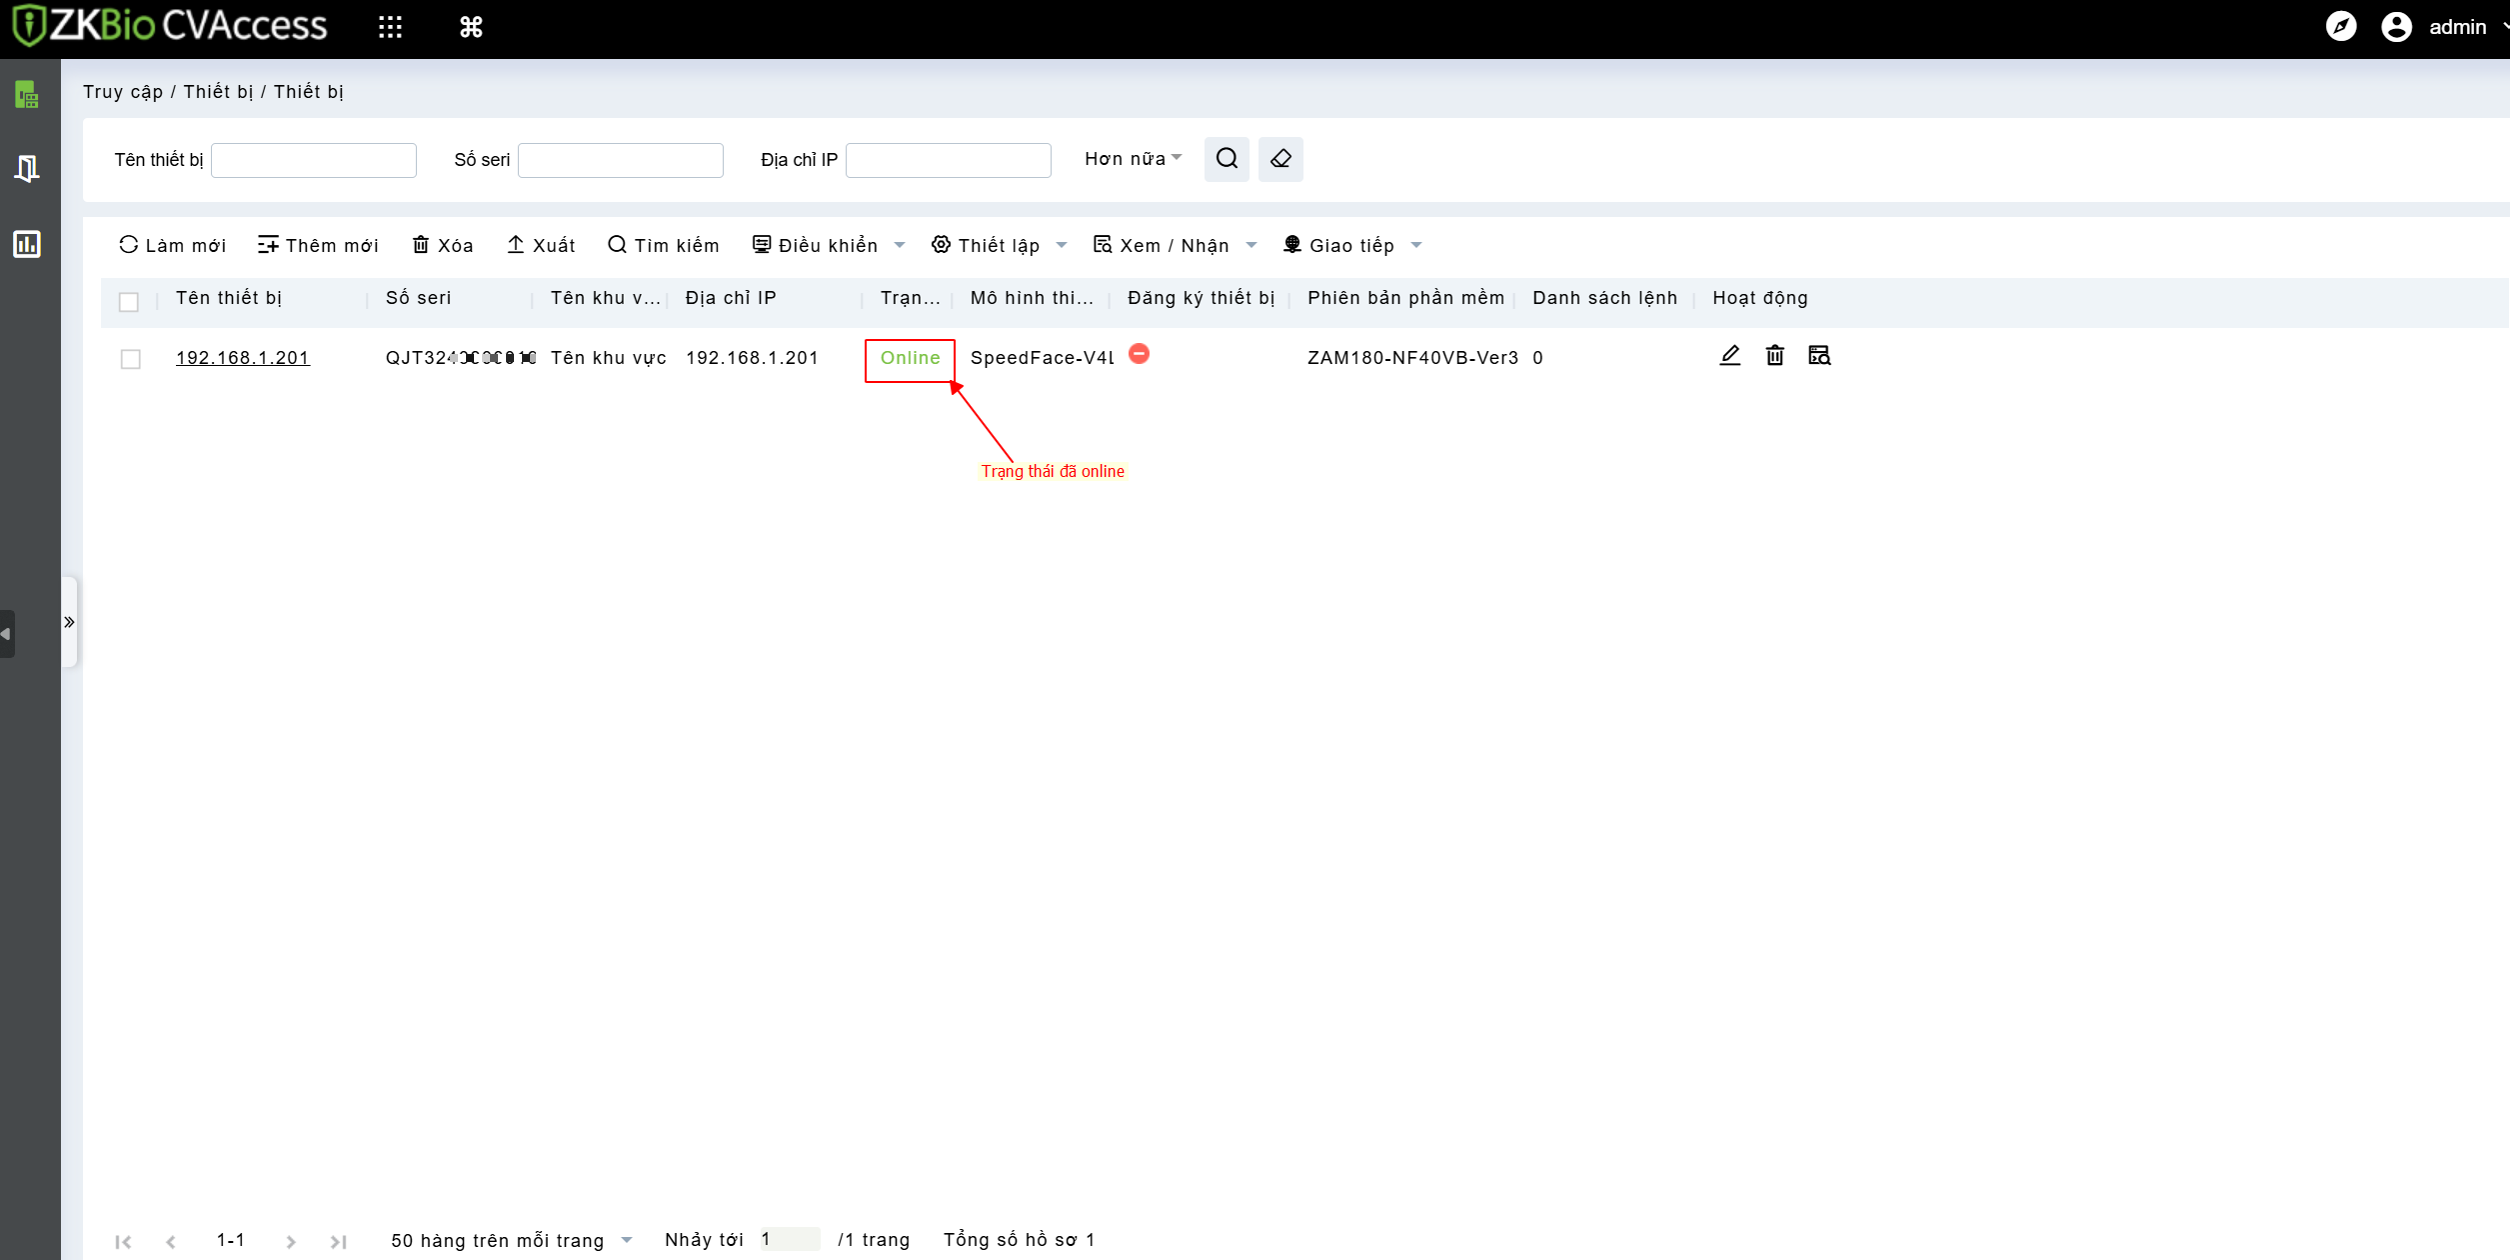Click the Tên thiết bị input field
2510x1260 pixels.
point(314,160)
